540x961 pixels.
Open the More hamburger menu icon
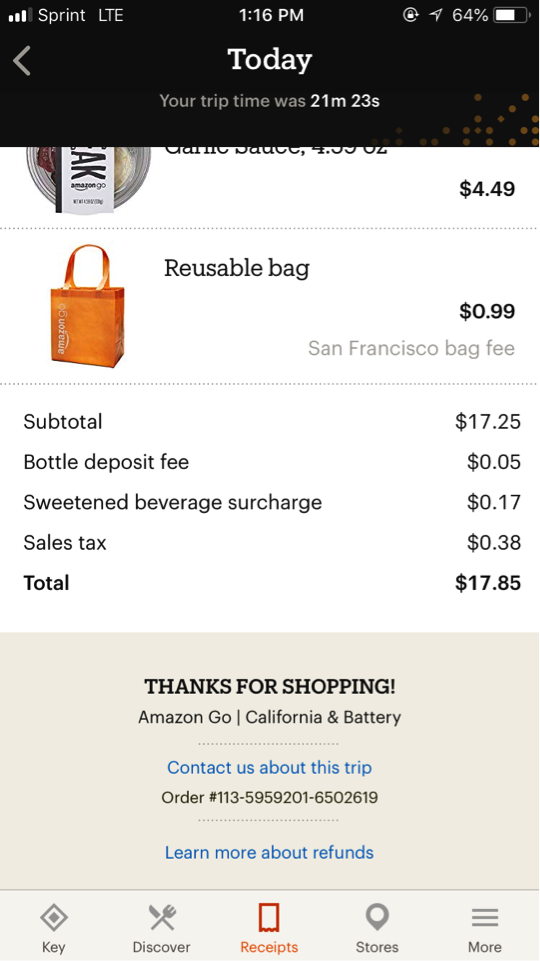click(x=485, y=917)
